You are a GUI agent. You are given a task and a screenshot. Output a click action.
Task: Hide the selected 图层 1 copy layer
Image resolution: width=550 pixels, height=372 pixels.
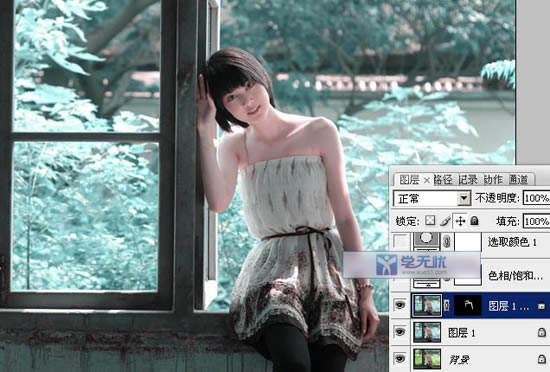point(400,305)
